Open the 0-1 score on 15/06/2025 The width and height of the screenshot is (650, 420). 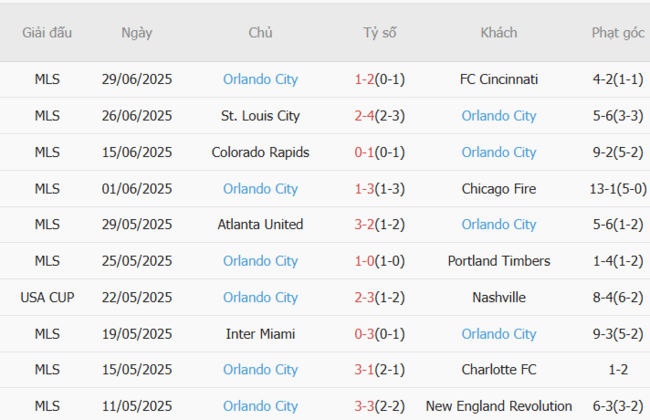(x=364, y=152)
